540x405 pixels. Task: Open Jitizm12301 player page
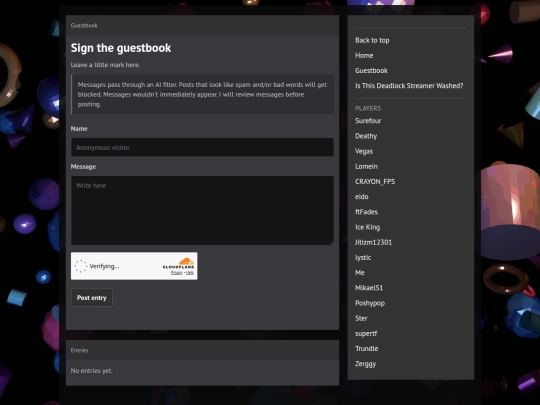tap(373, 242)
